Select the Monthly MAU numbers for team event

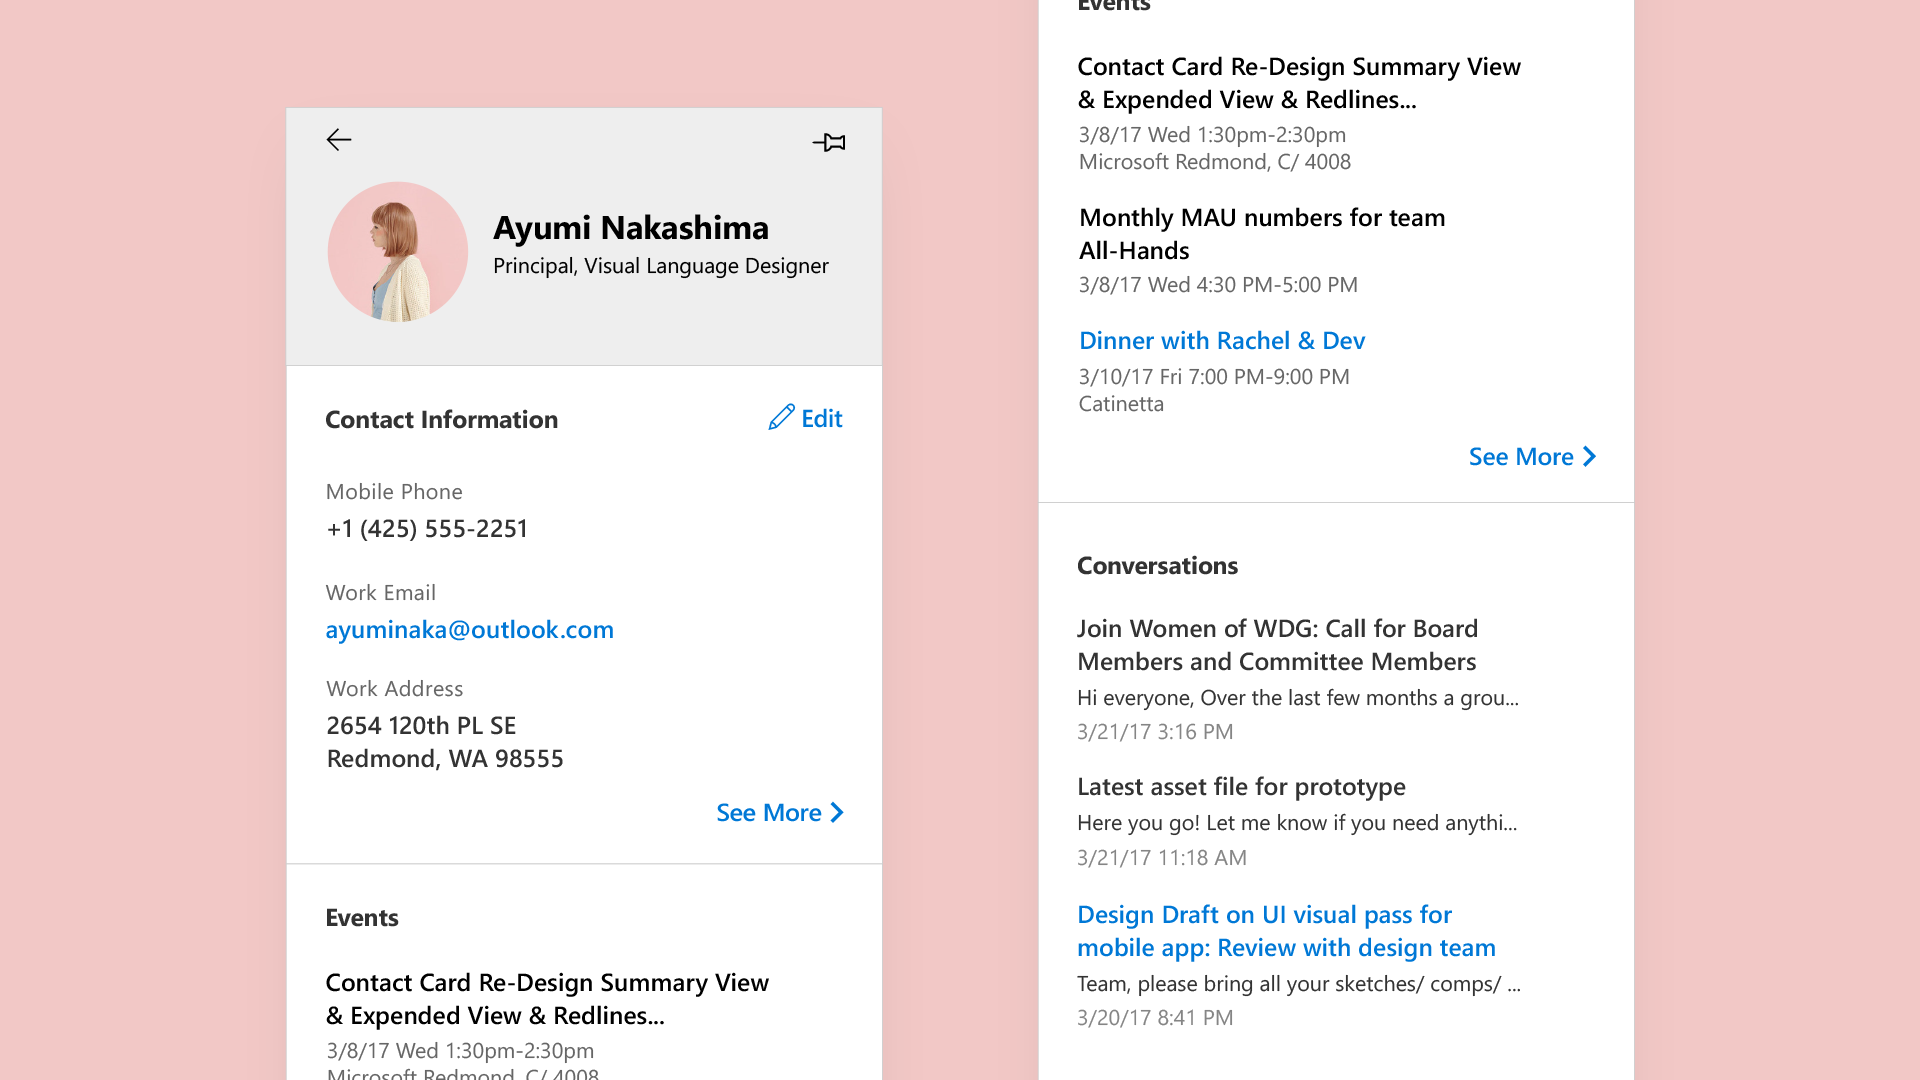click(x=1261, y=233)
